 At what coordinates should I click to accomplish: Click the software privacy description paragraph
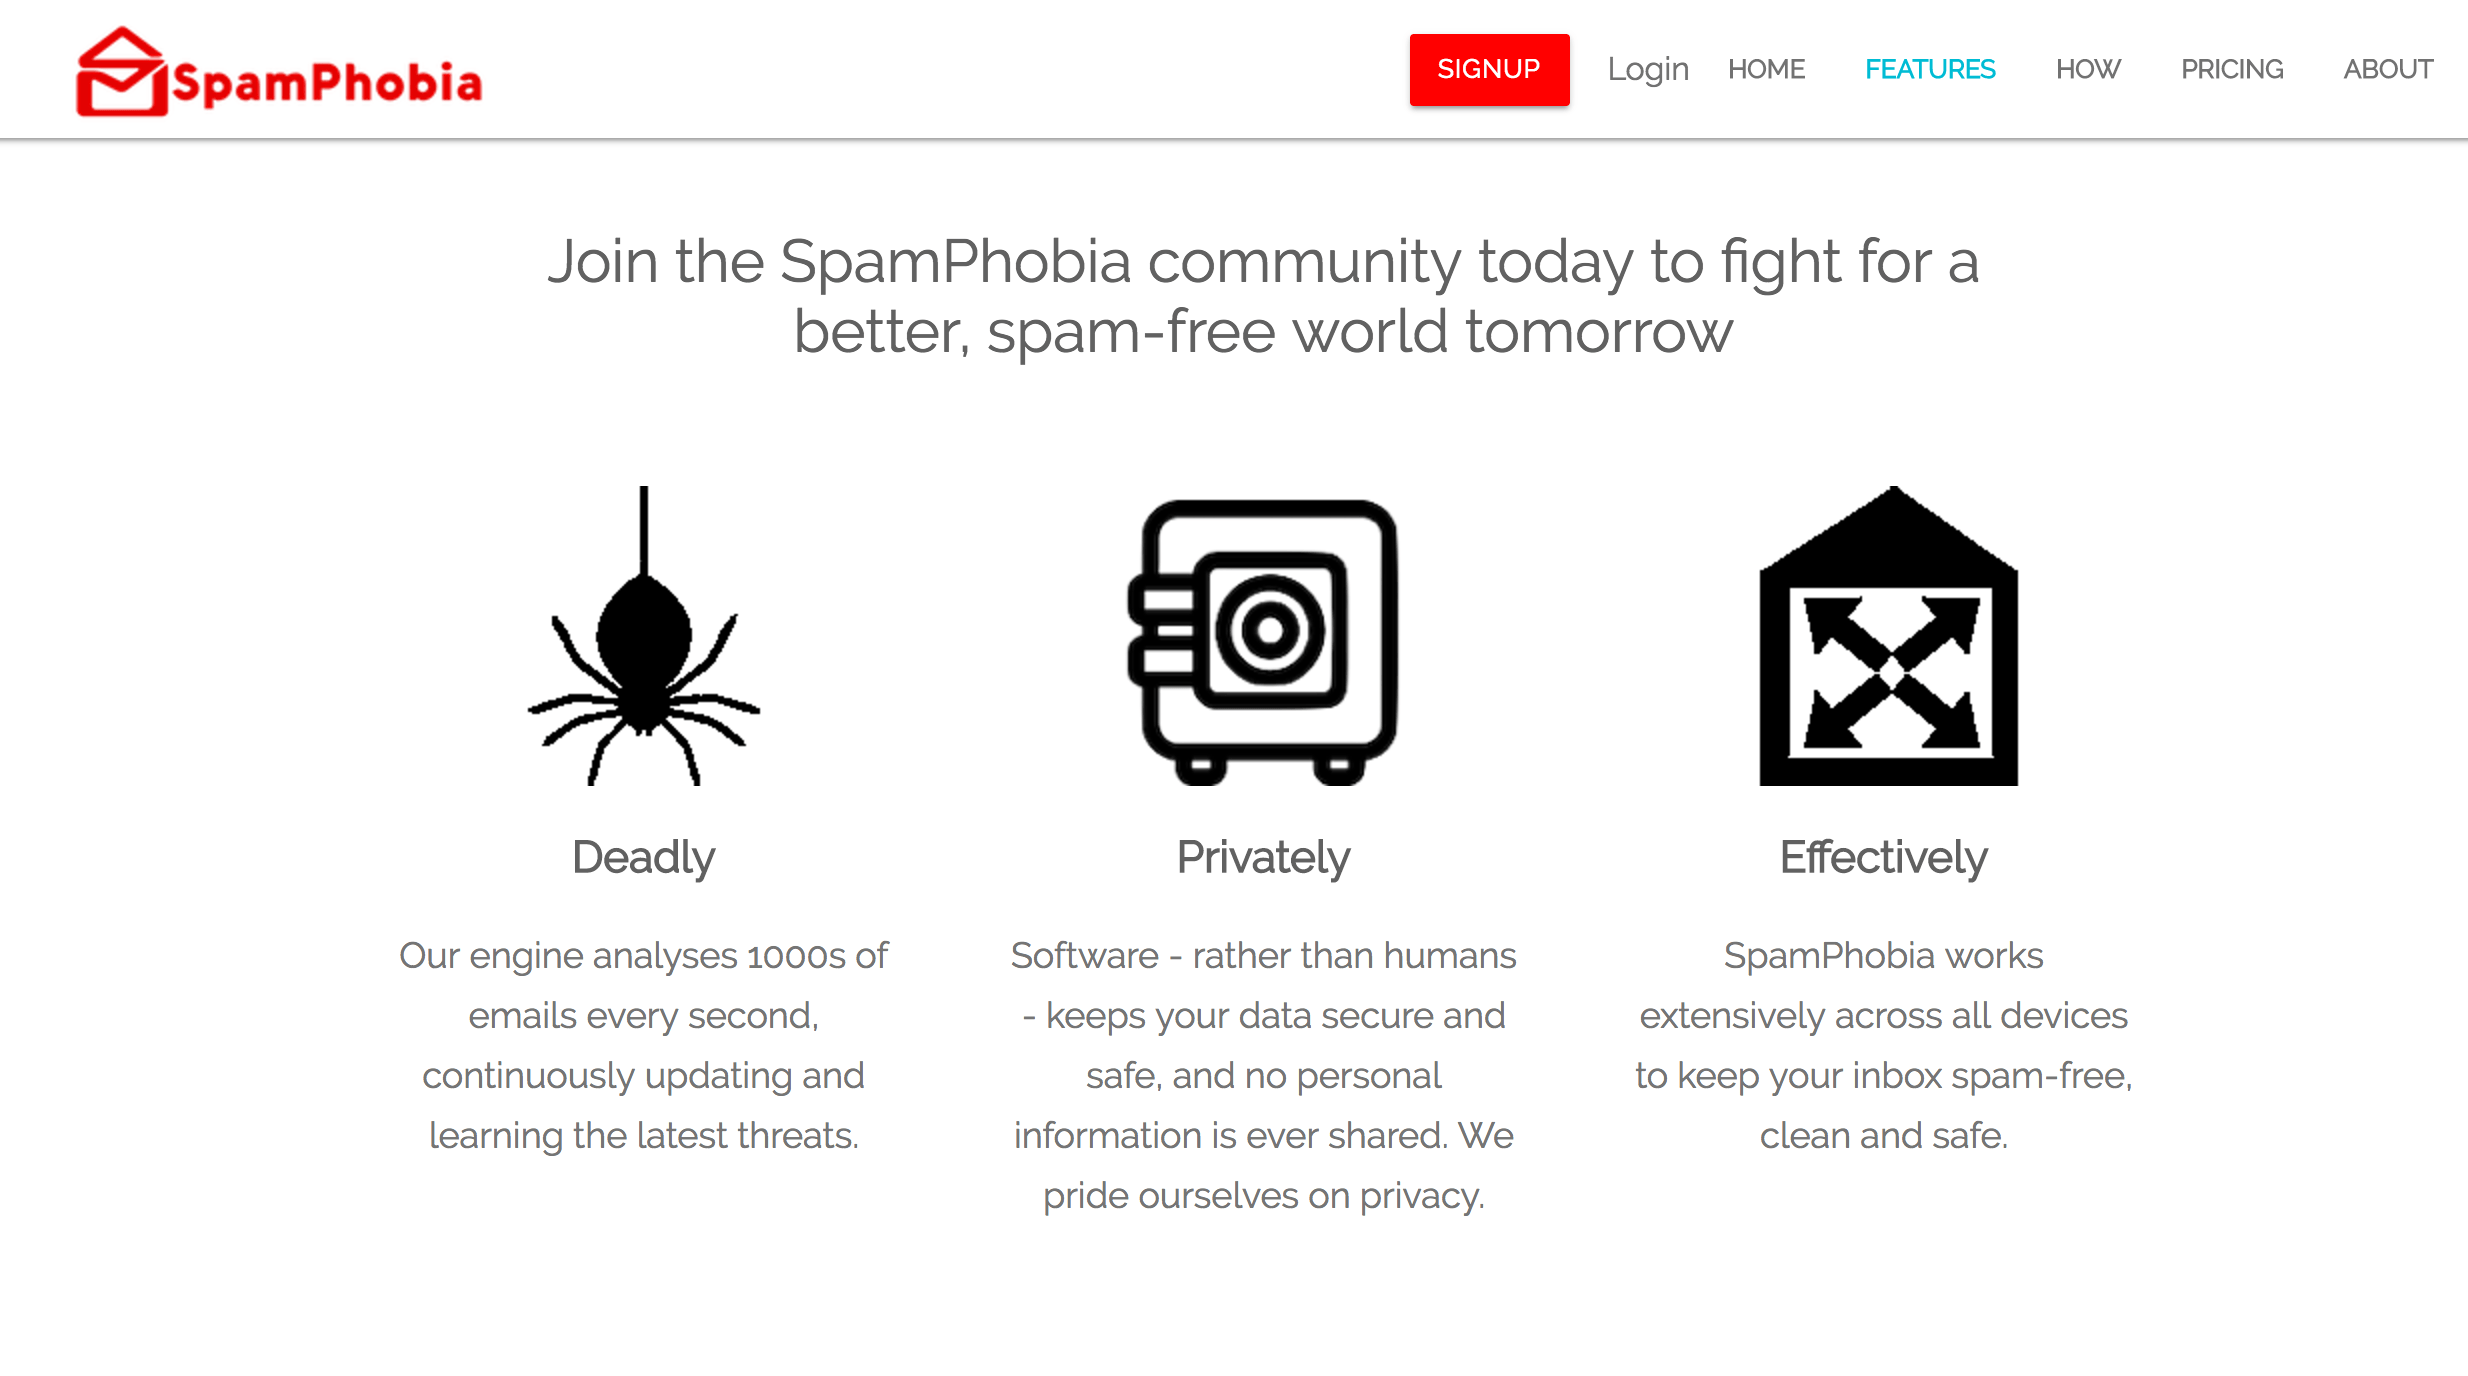click(1263, 1075)
